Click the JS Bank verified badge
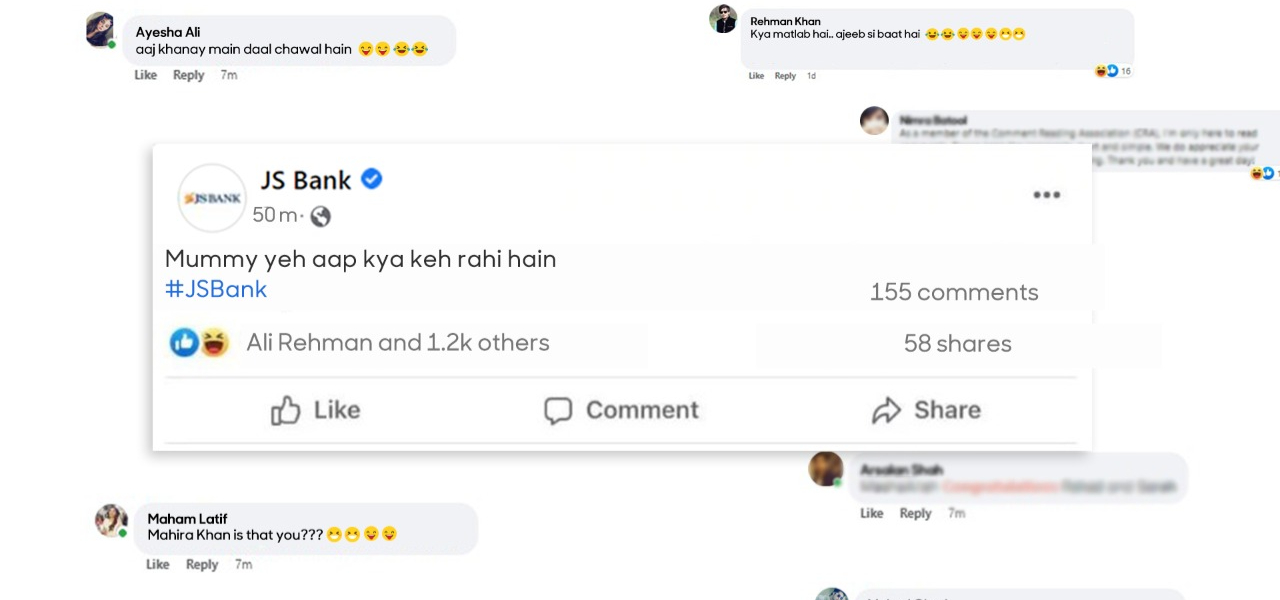This screenshot has width=1280, height=600. pyautogui.click(x=371, y=179)
